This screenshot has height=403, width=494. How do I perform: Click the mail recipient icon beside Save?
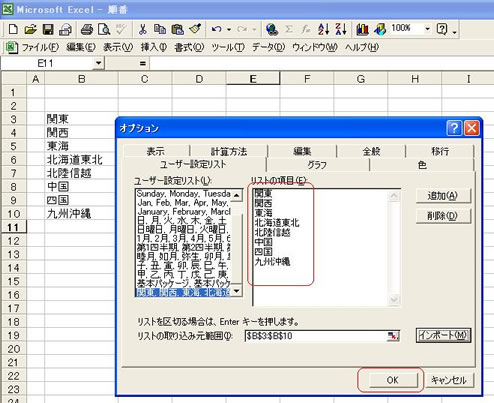pyautogui.click(x=65, y=29)
